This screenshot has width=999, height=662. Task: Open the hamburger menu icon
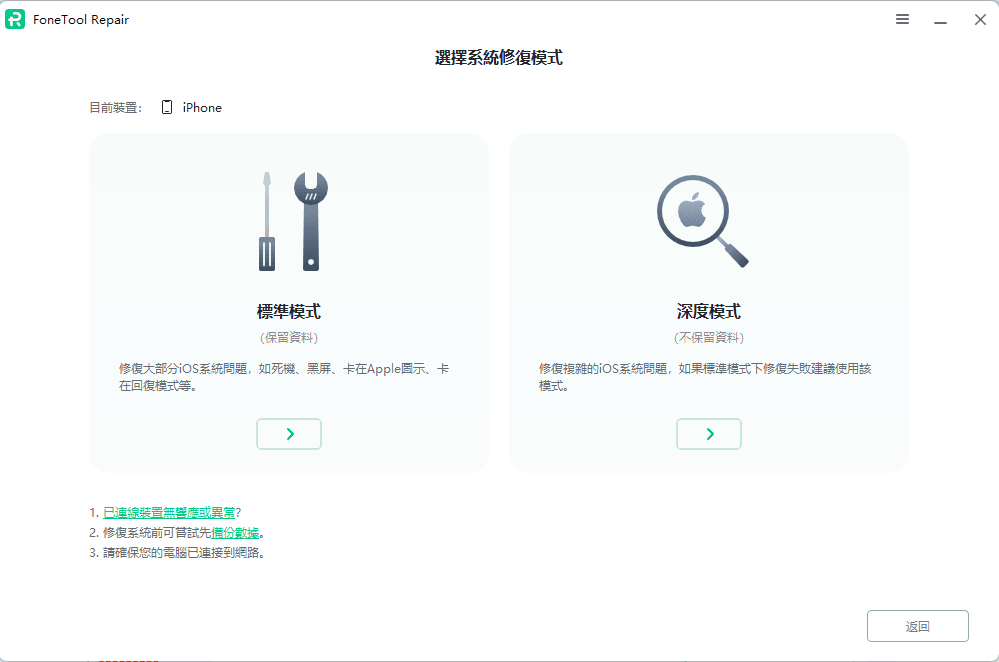[901, 19]
